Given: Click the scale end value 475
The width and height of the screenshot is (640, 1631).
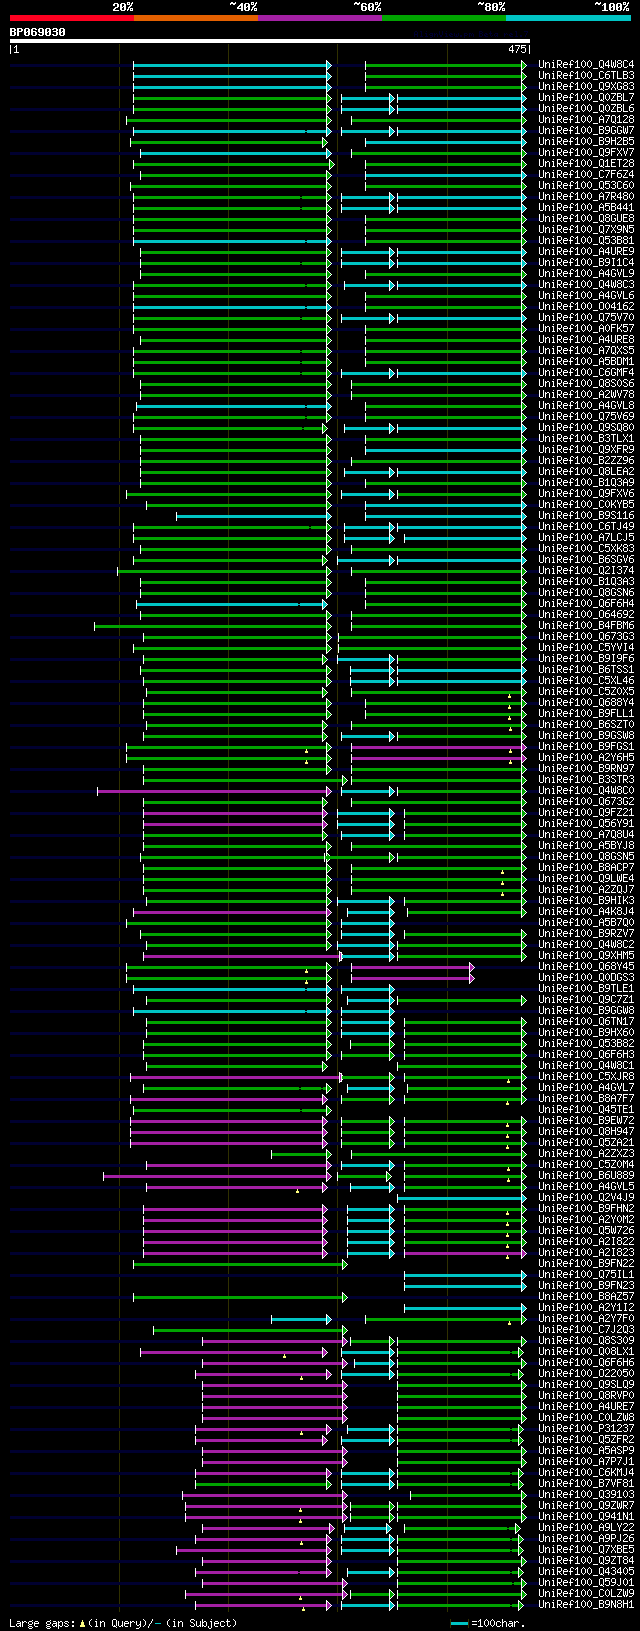Looking at the screenshot, I should tap(517, 49).
